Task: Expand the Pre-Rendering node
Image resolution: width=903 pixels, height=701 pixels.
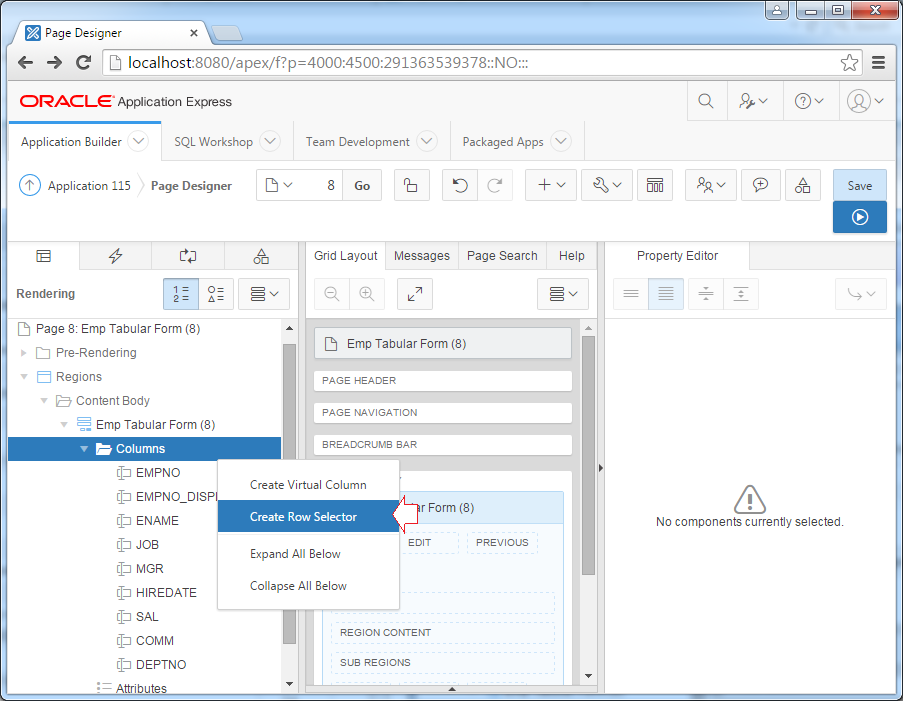Action: [24, 353]
